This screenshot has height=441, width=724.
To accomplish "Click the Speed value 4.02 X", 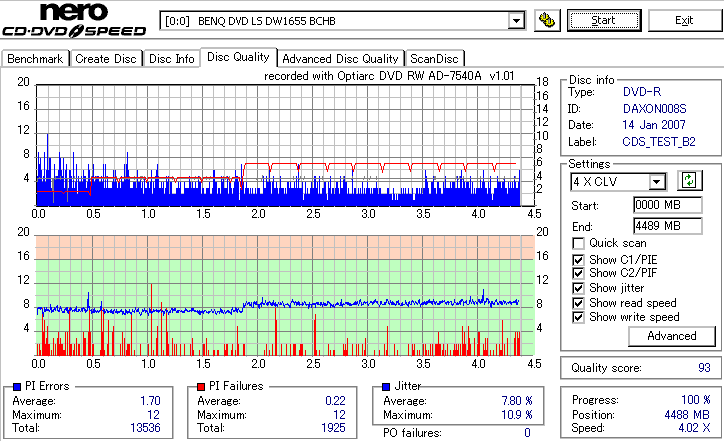I will pos(694,428).
